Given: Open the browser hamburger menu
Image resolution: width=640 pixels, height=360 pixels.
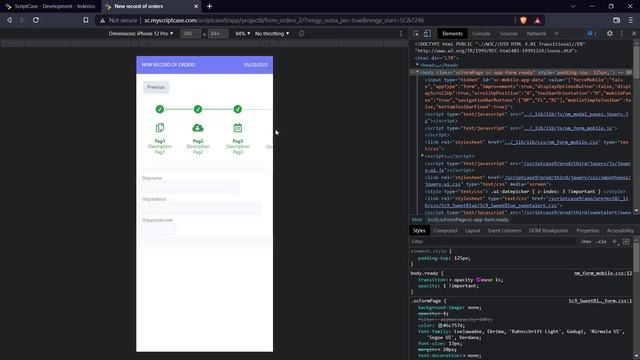Looking at the screenshot, I should click(631, 20).
